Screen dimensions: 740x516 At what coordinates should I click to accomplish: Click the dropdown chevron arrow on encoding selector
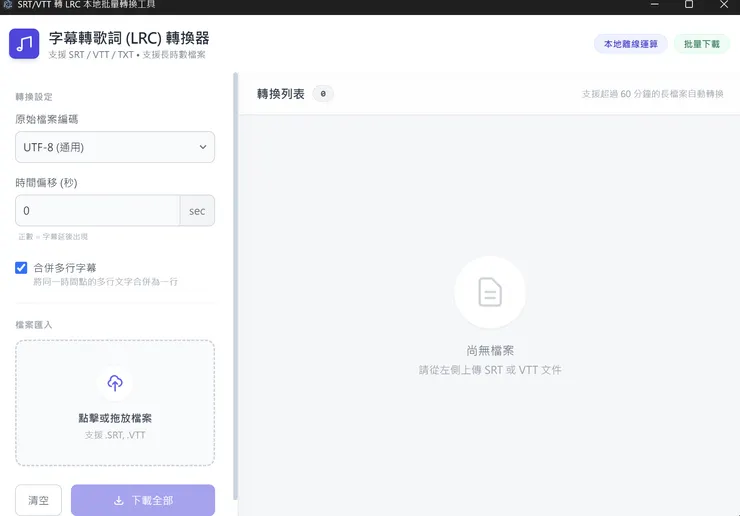click(203, 147)
